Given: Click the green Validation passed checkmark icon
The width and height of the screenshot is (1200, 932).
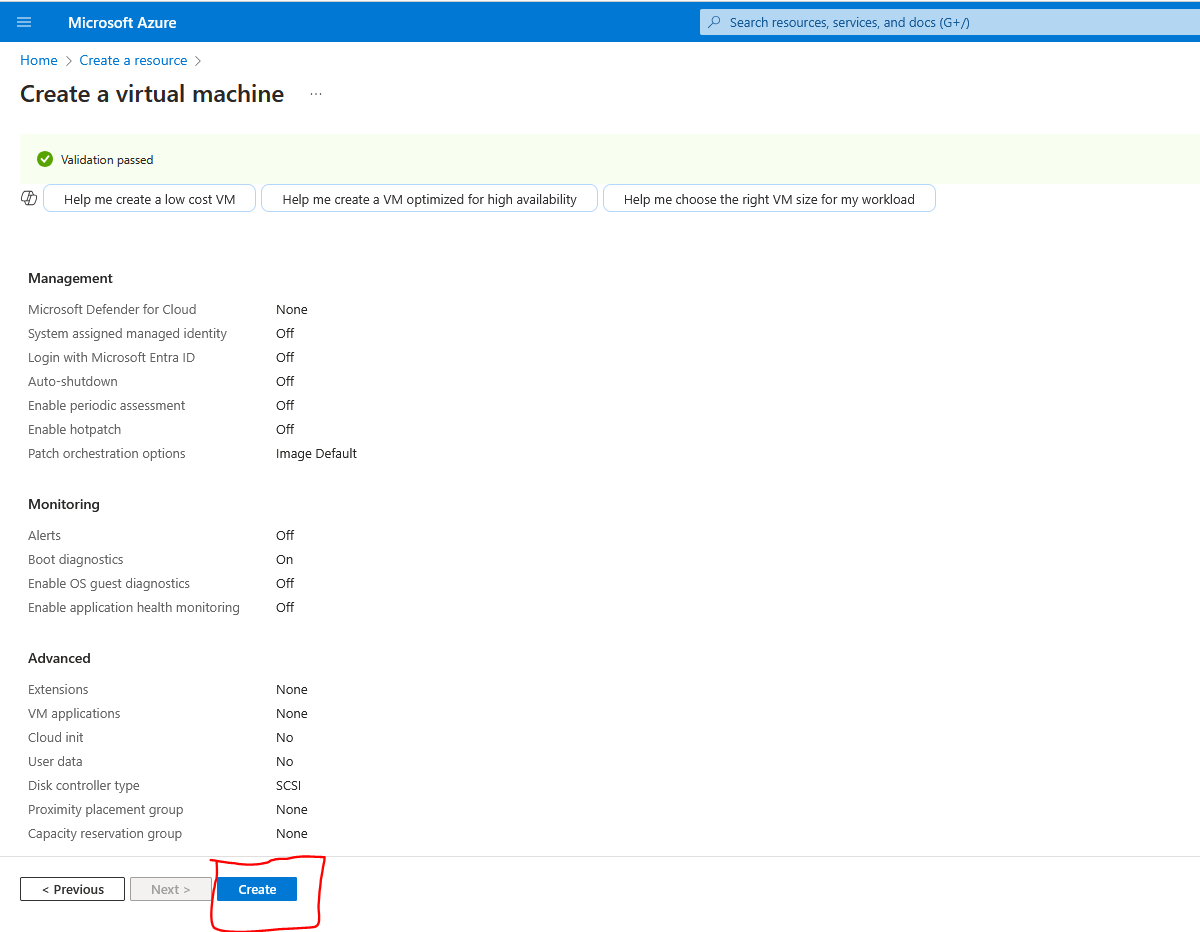Looking at the screenshot, I should [x=45, y=159].
